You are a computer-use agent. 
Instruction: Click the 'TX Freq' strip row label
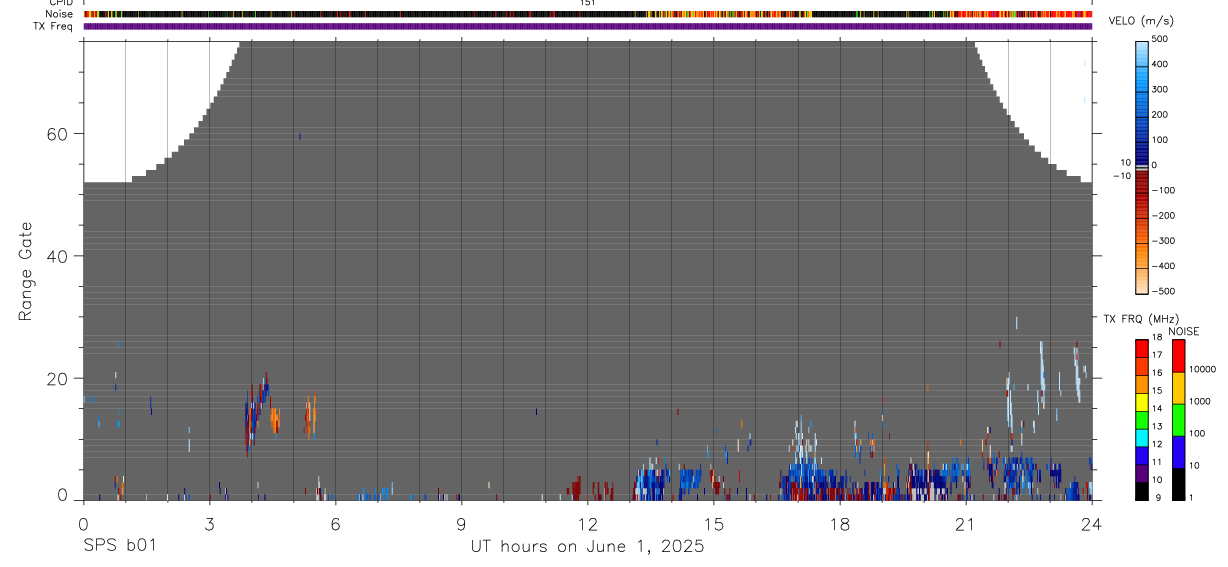54,26
